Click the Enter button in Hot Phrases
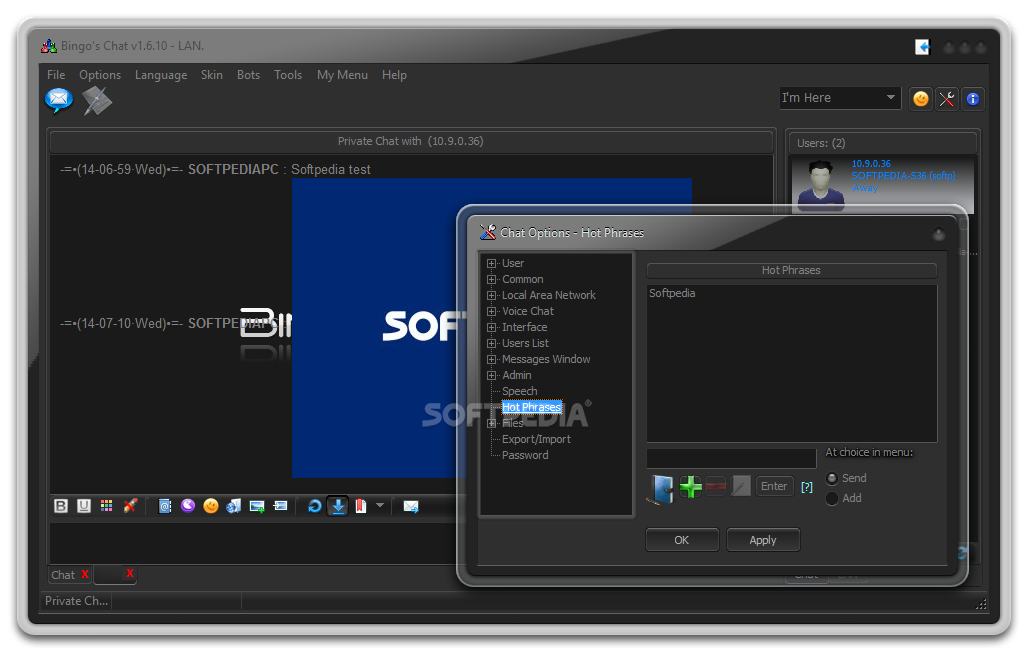 (x=774, y=486)
